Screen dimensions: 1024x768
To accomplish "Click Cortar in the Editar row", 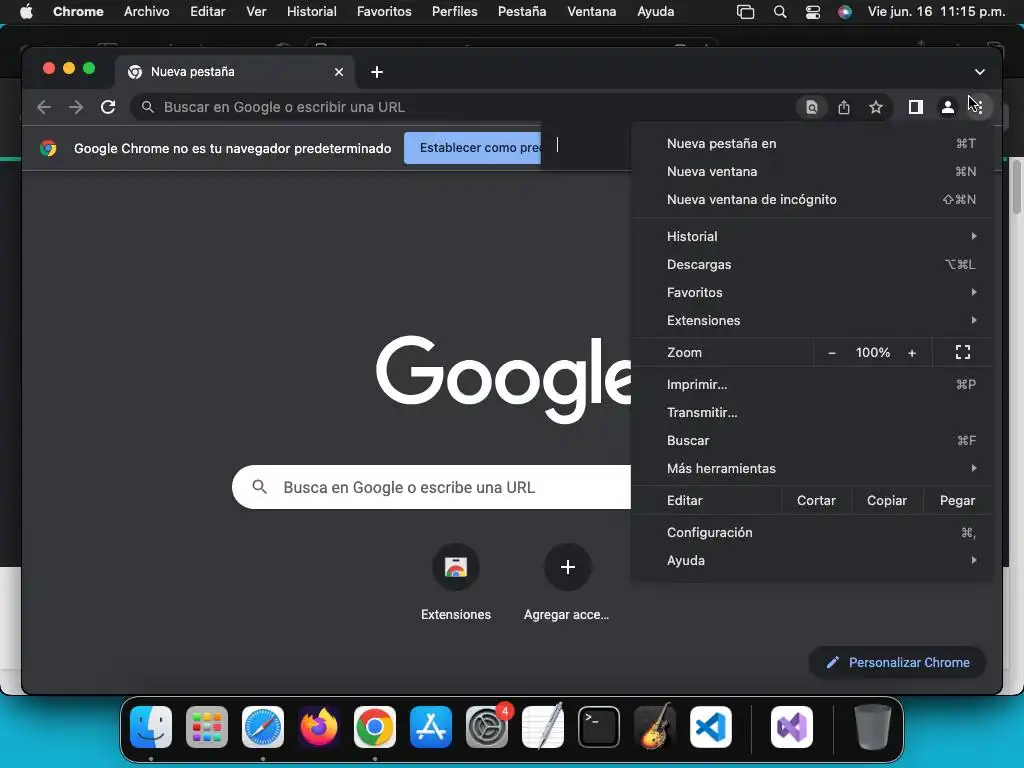I will (816, 501).
